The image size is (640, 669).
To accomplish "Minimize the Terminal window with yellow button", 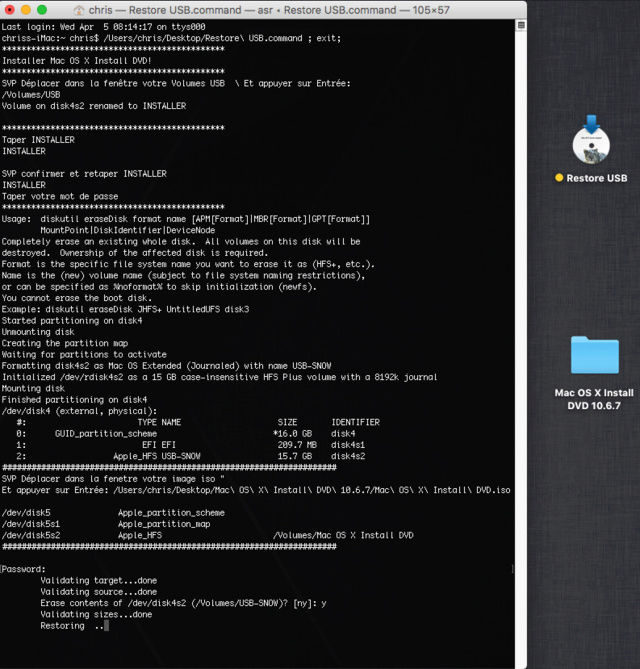I will (x=26, y=9).
